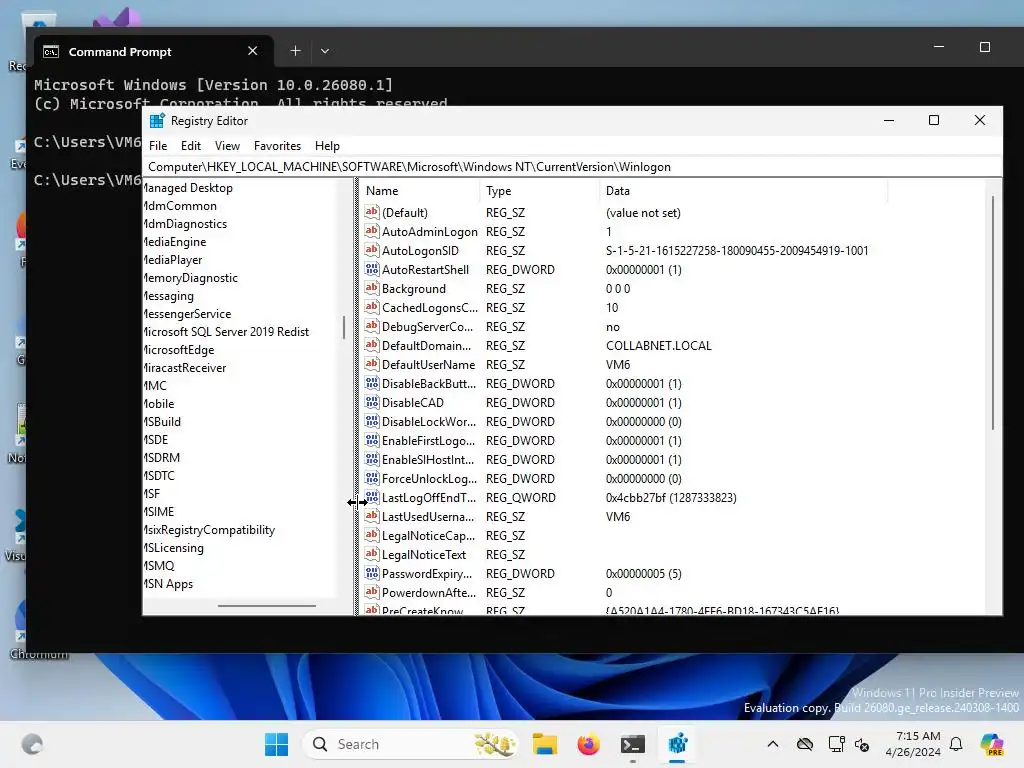Open File Explorer from taskbar

[x=545, y=744]
